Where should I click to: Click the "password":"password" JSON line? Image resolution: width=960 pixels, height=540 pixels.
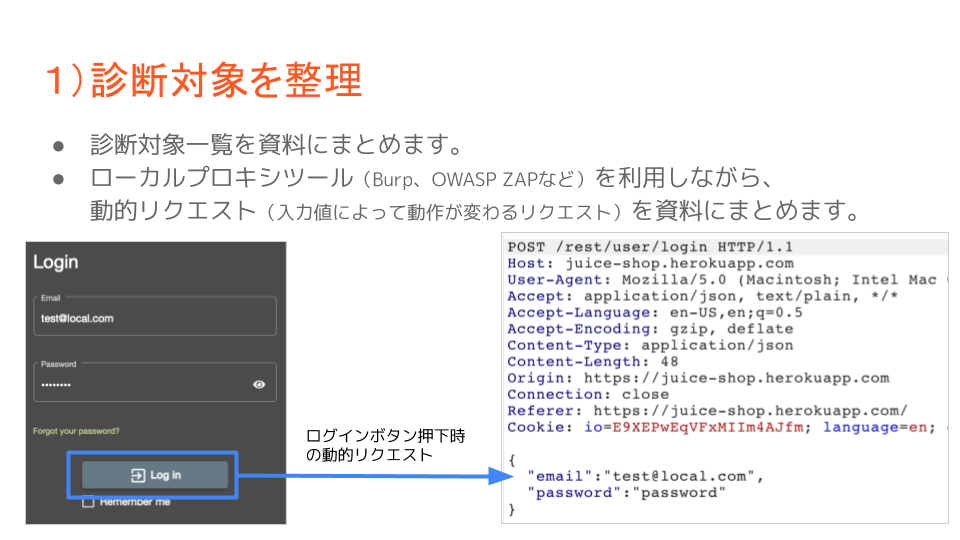(x=626, y=493)
